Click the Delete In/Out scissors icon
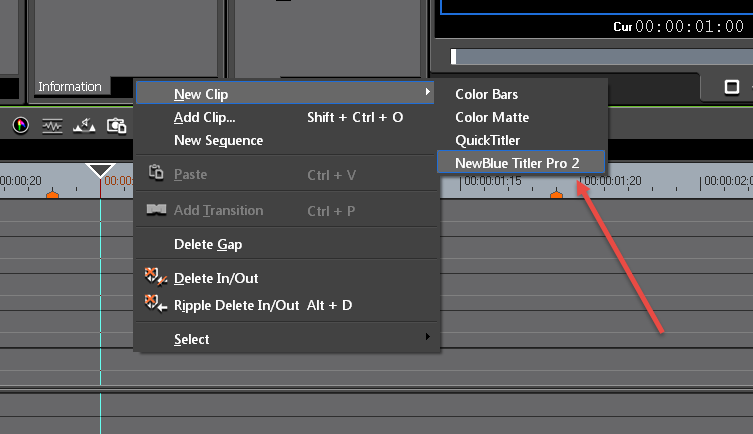This screenshot has height=434, width=753. pyautogui.click(x=154, y=278)
